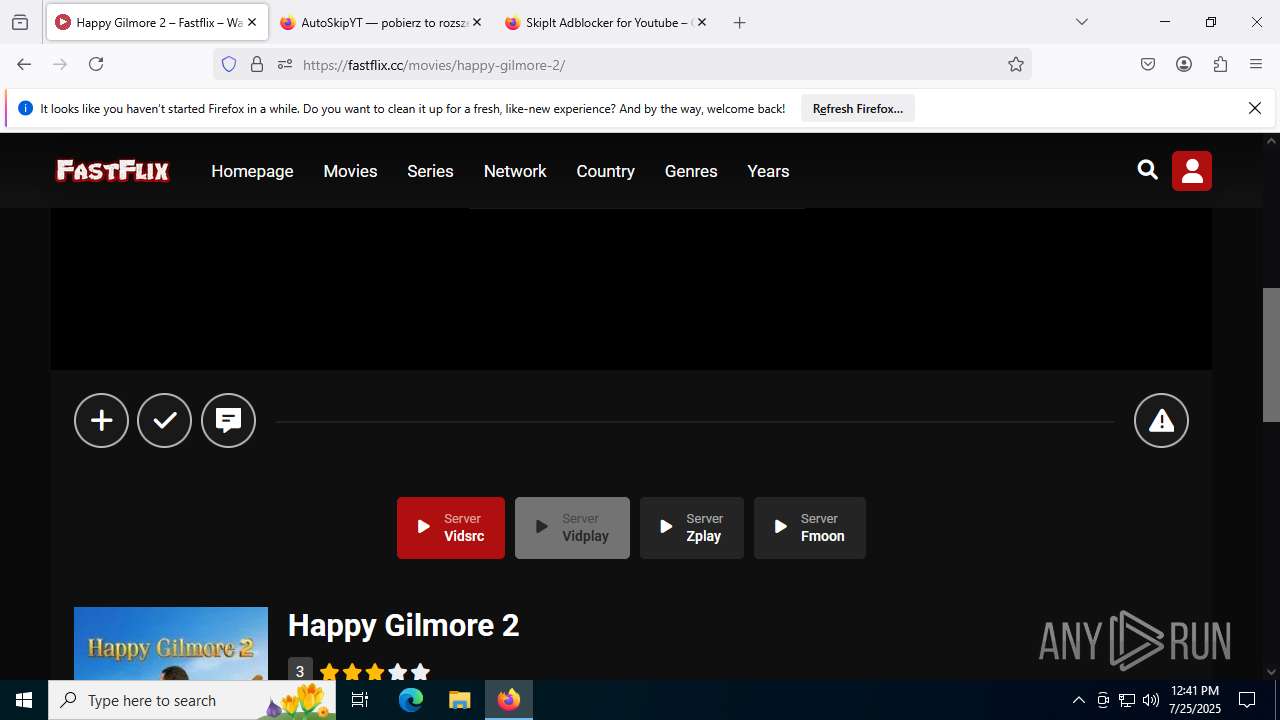Open File Explorer from taskbar
Screen dimensions: 1280x720
(x=459, y=700)
